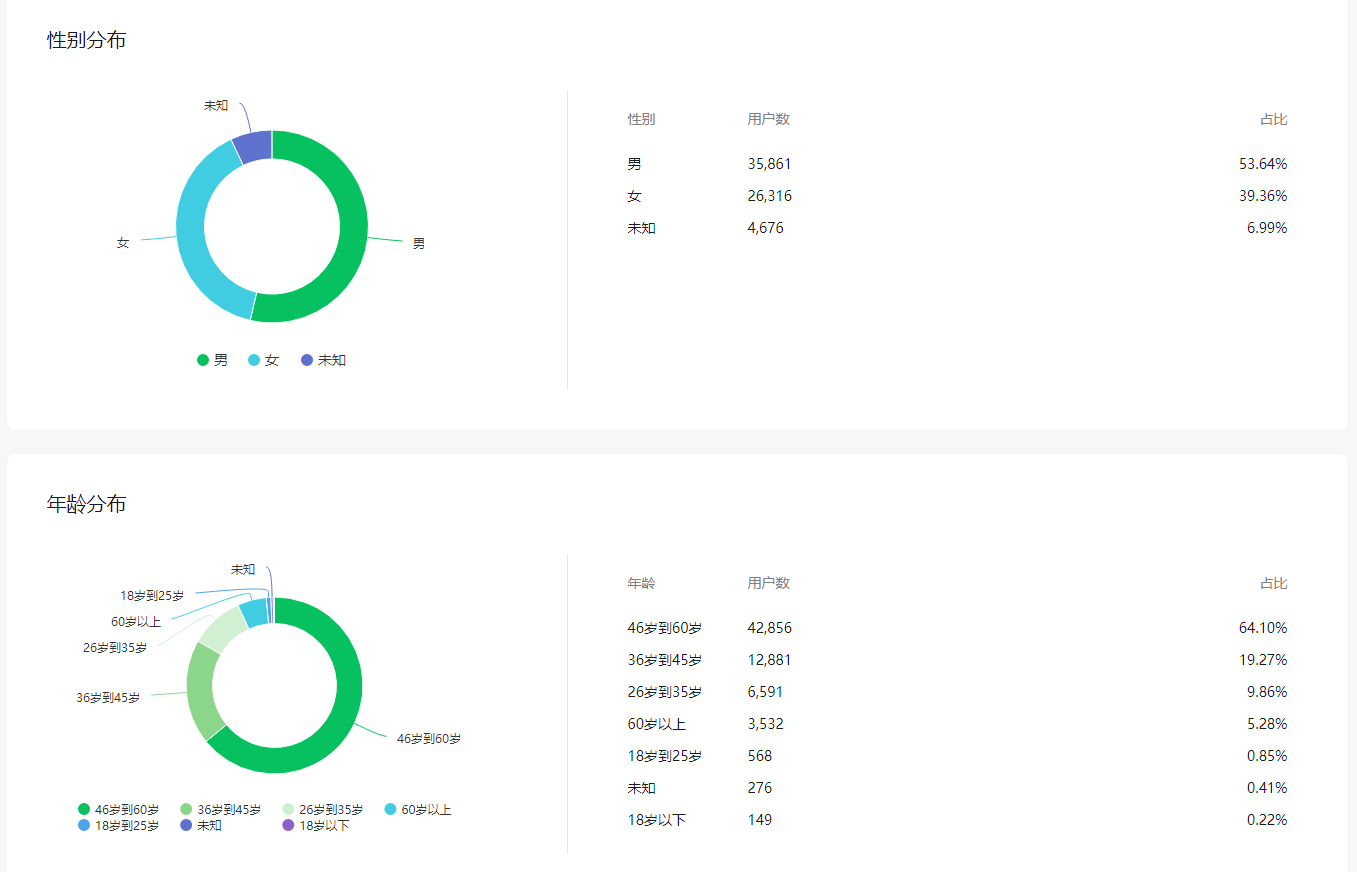Click the user count 3,532
Screen dimensions: 1357x872
click(x=765, y=724)
